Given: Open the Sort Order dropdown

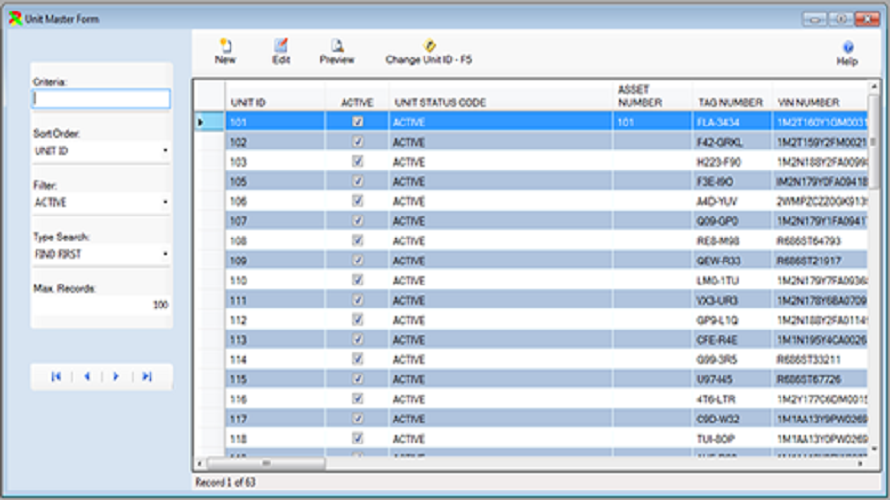Looking at the screenshot, I should (x=101, y=151).
